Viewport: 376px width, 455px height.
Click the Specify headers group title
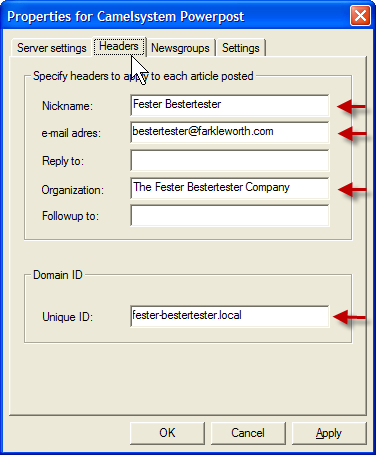tap(143, 76)
